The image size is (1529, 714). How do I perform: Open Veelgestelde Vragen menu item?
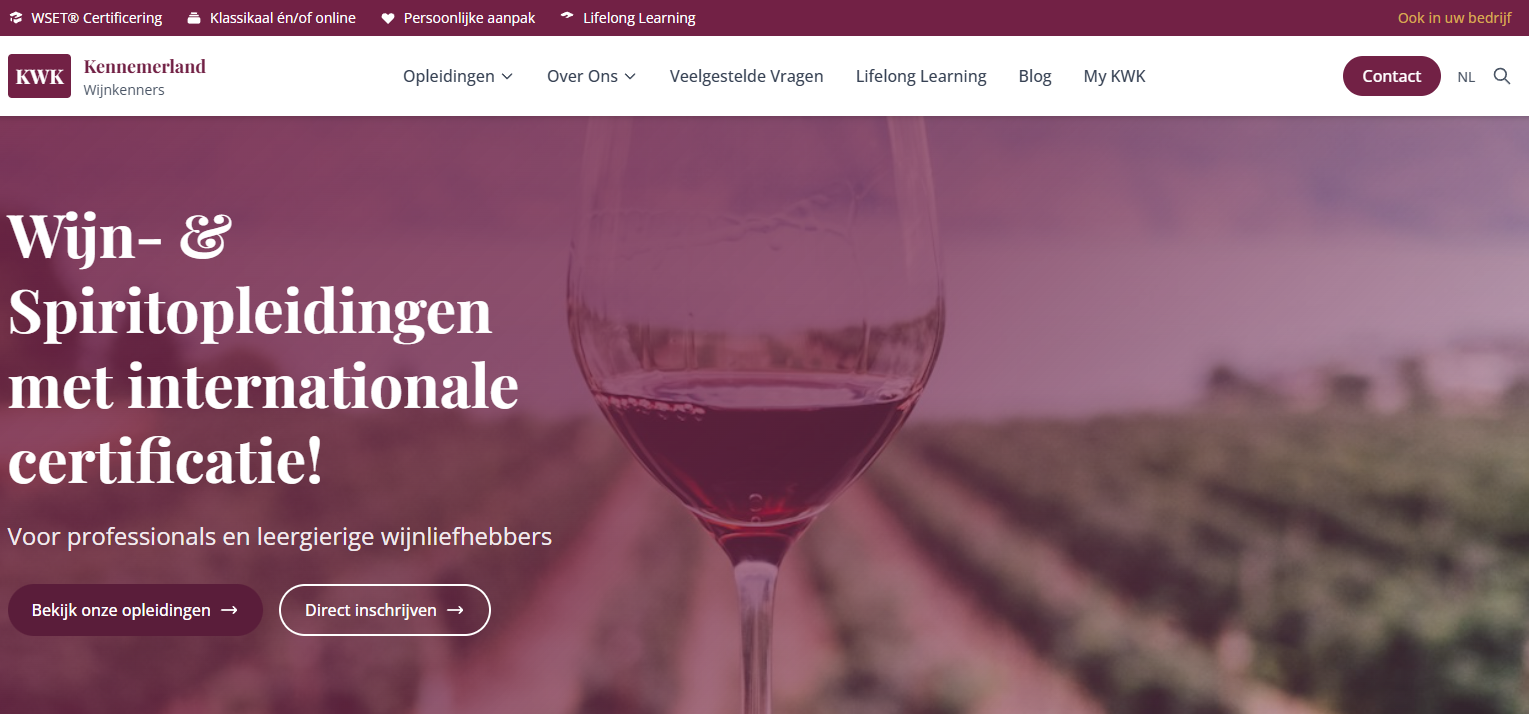747,76
